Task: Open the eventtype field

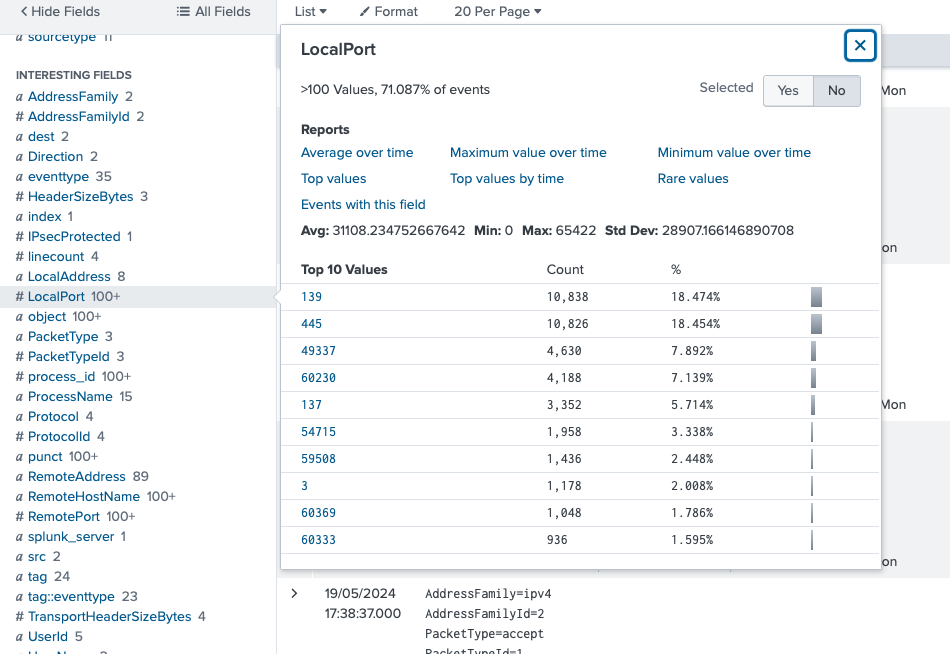Action: [58, 176]
